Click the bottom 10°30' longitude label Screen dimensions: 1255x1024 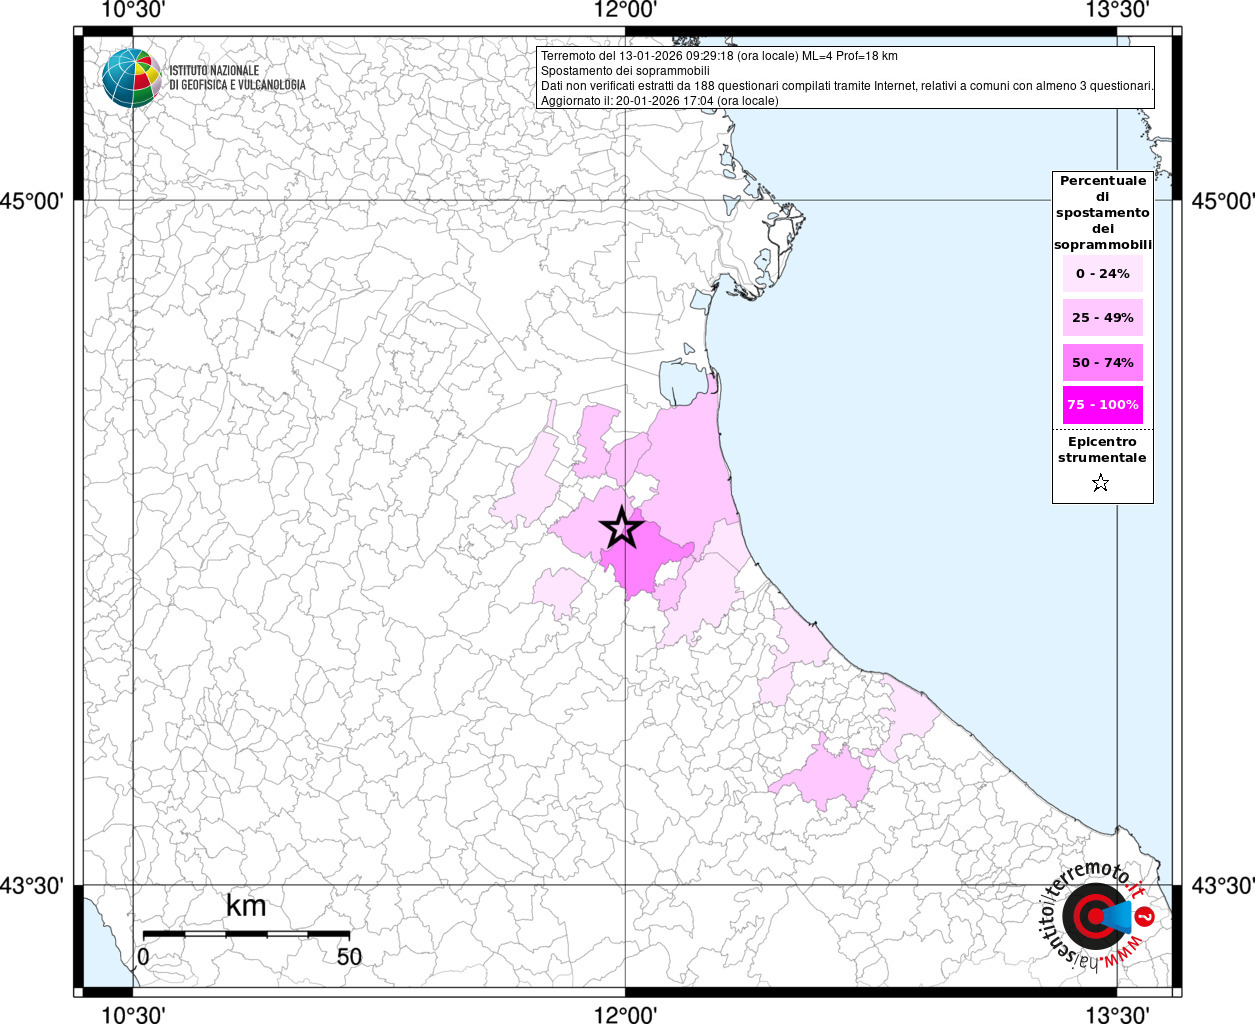tap(133, 1014)
